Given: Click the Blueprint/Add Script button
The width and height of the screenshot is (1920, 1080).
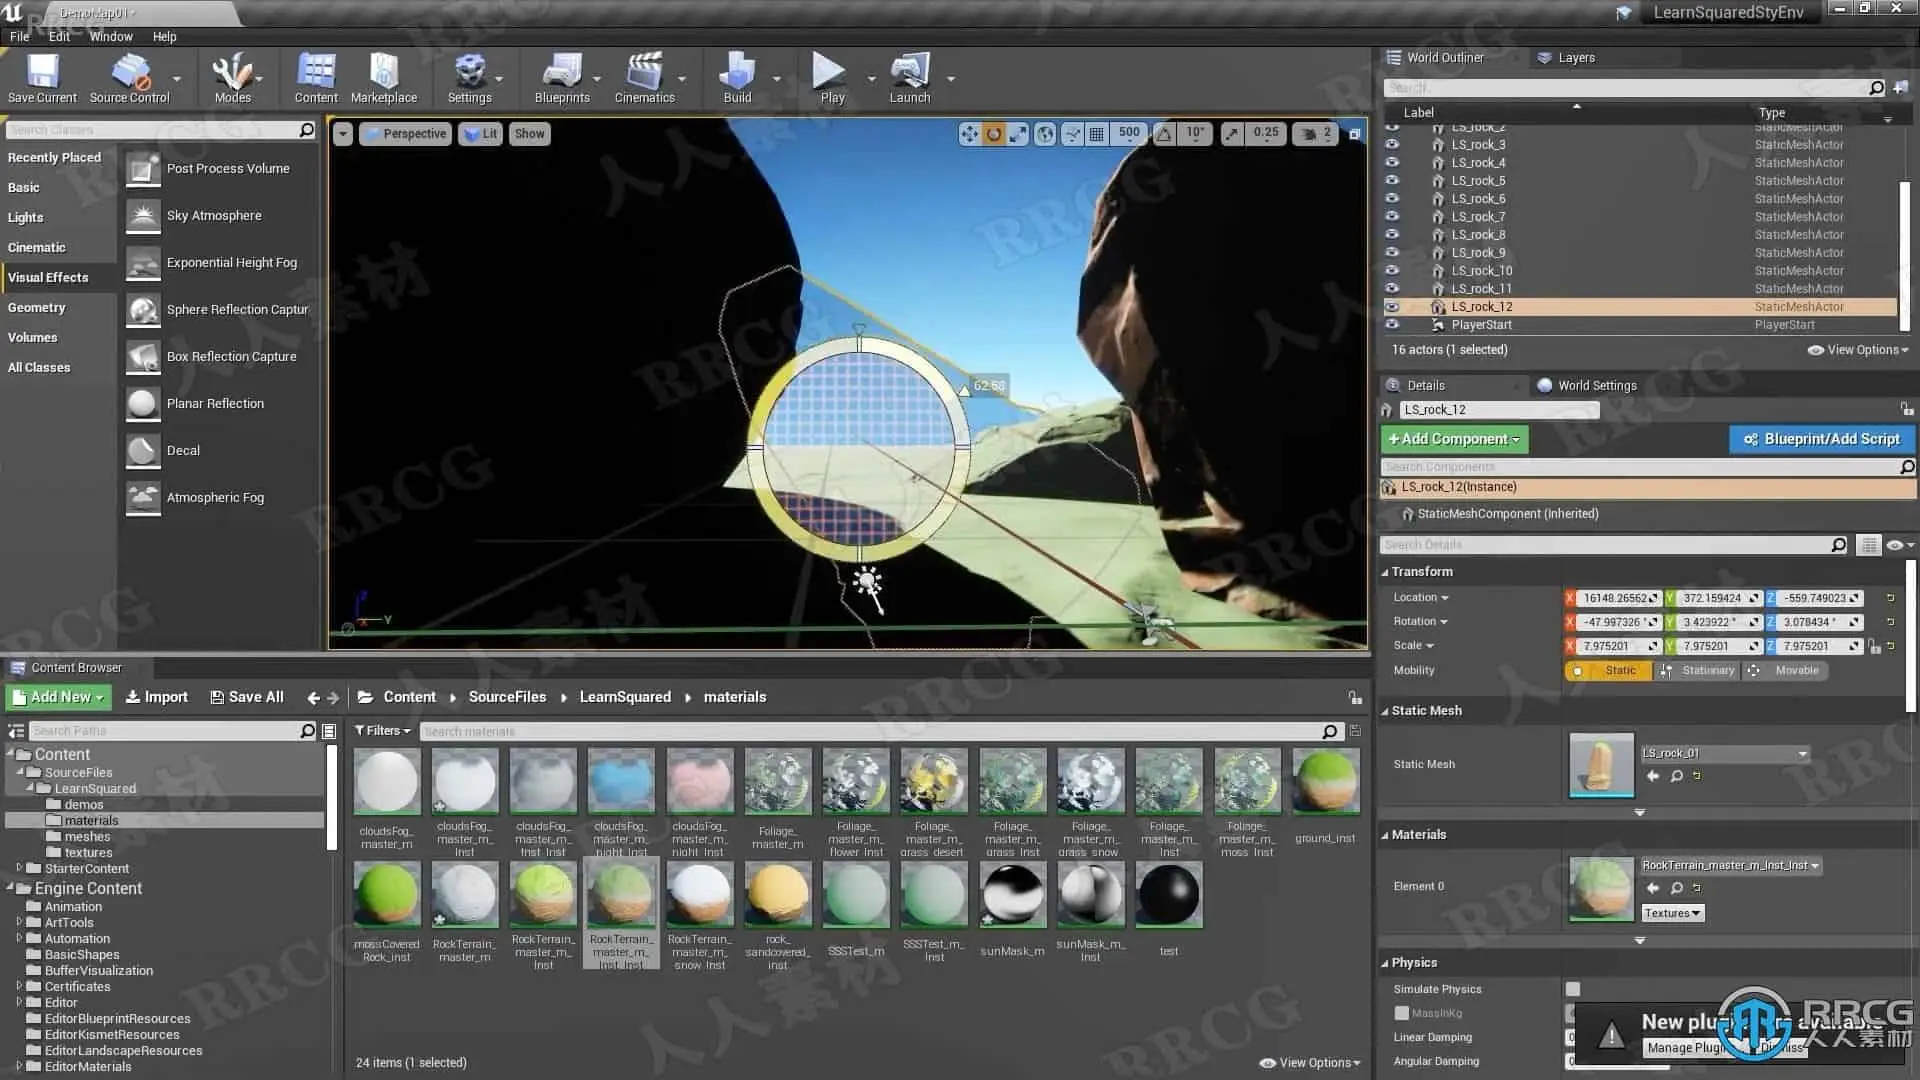Looking at the screenshot, I should 1821,439.
